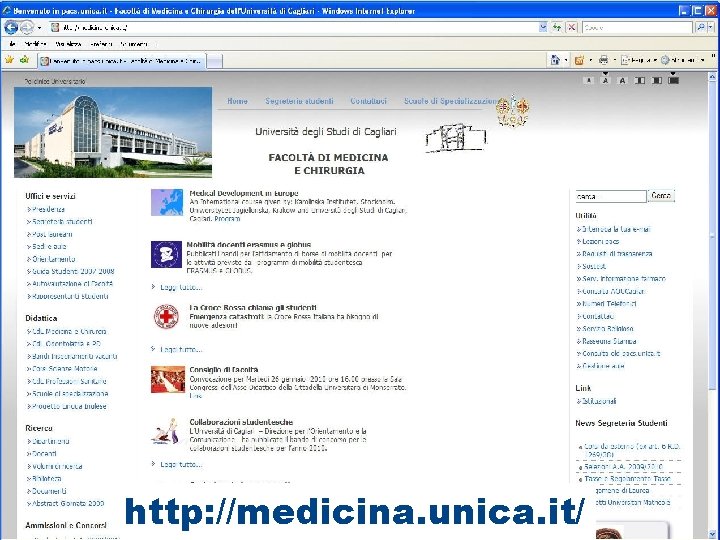Click the Red Cross logo icon
720x540 pixels.
pos(166,316)
